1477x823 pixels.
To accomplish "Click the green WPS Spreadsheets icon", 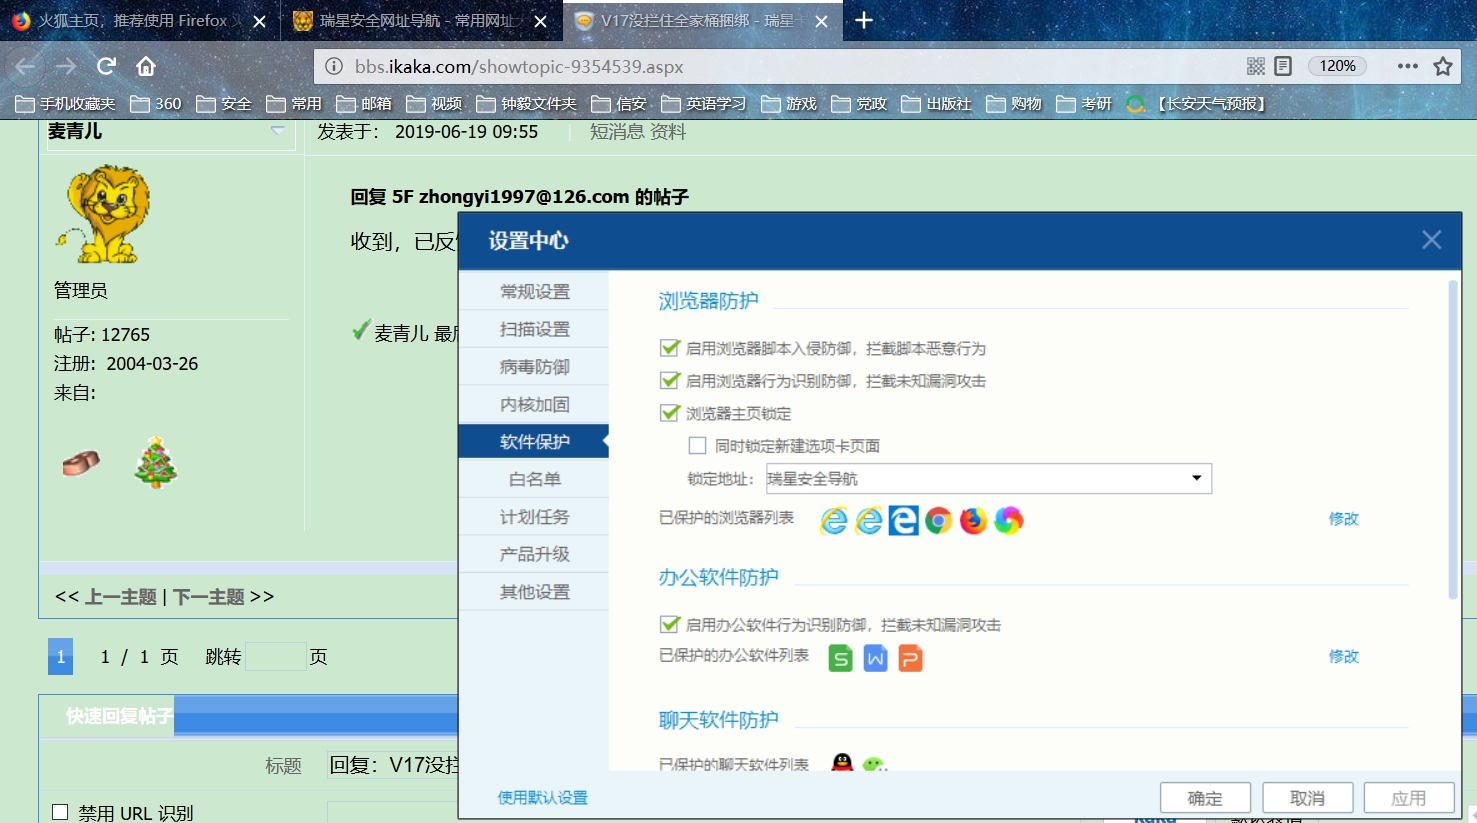I will [x=841, y=658].
